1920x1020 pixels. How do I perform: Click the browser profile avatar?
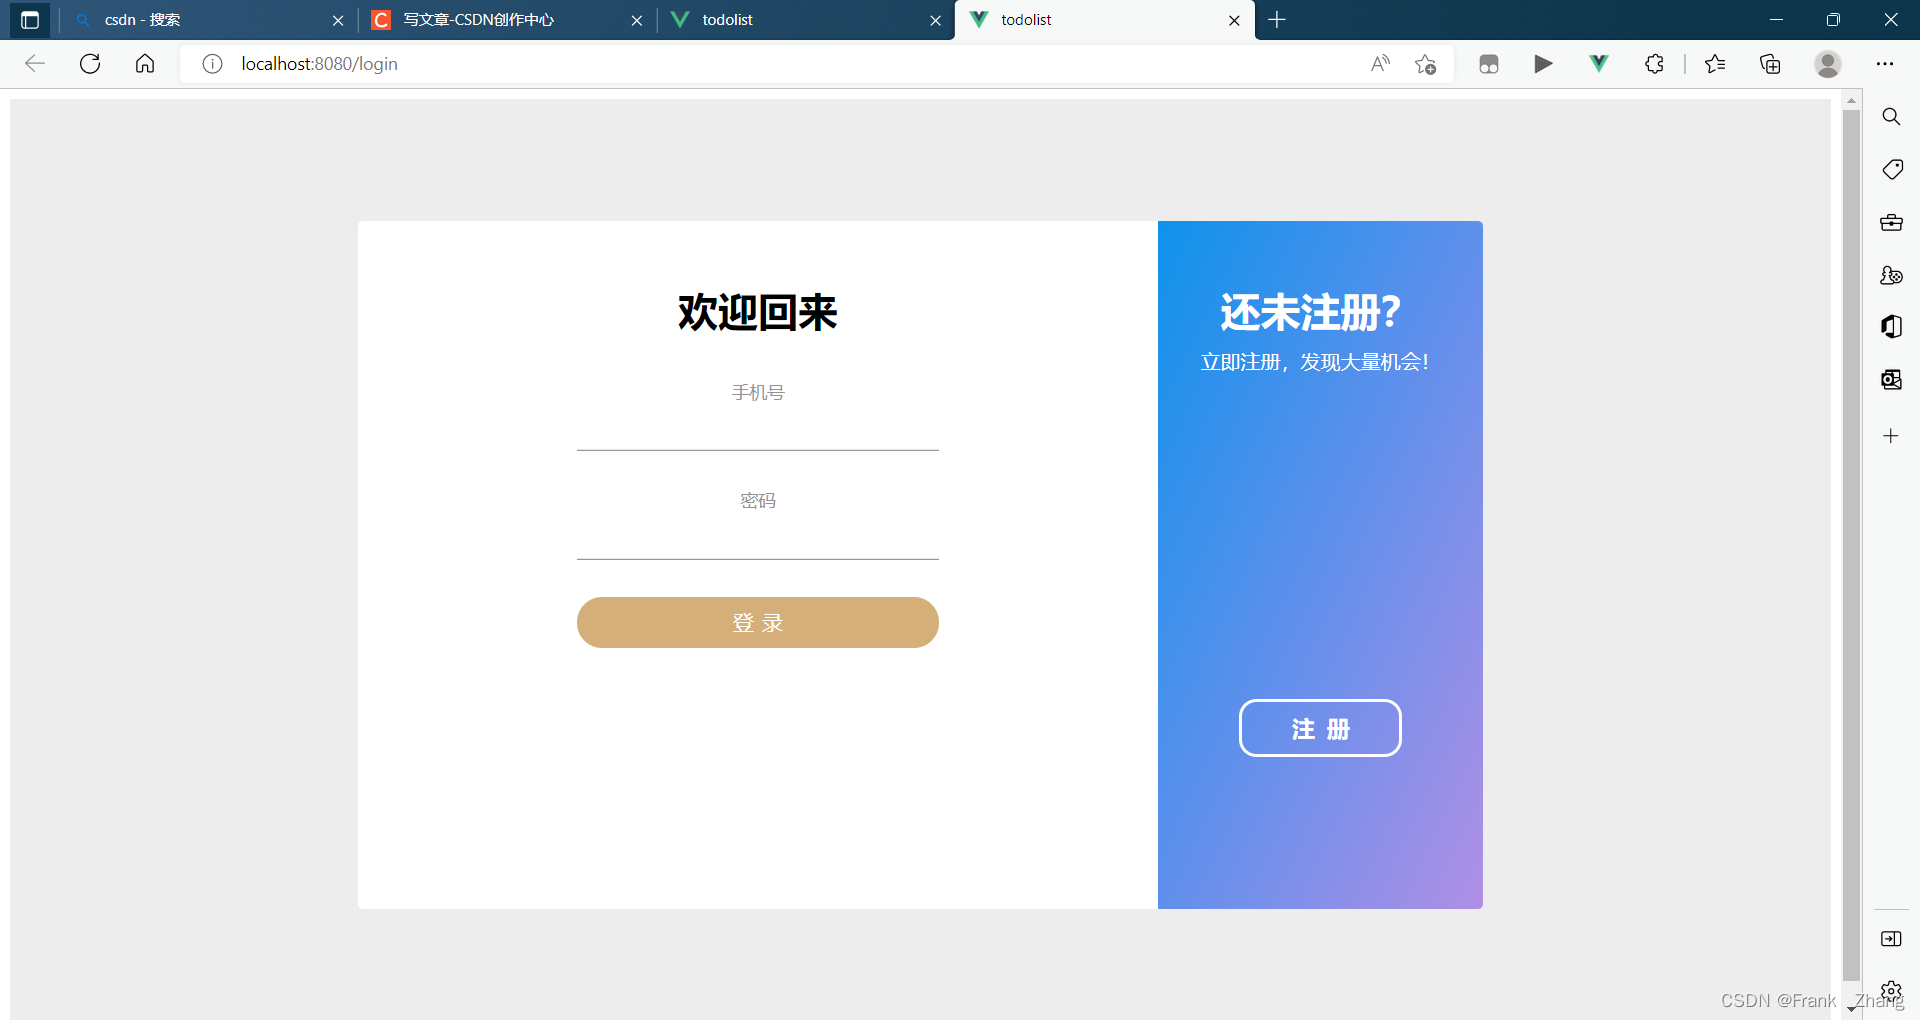(1827, 63)
